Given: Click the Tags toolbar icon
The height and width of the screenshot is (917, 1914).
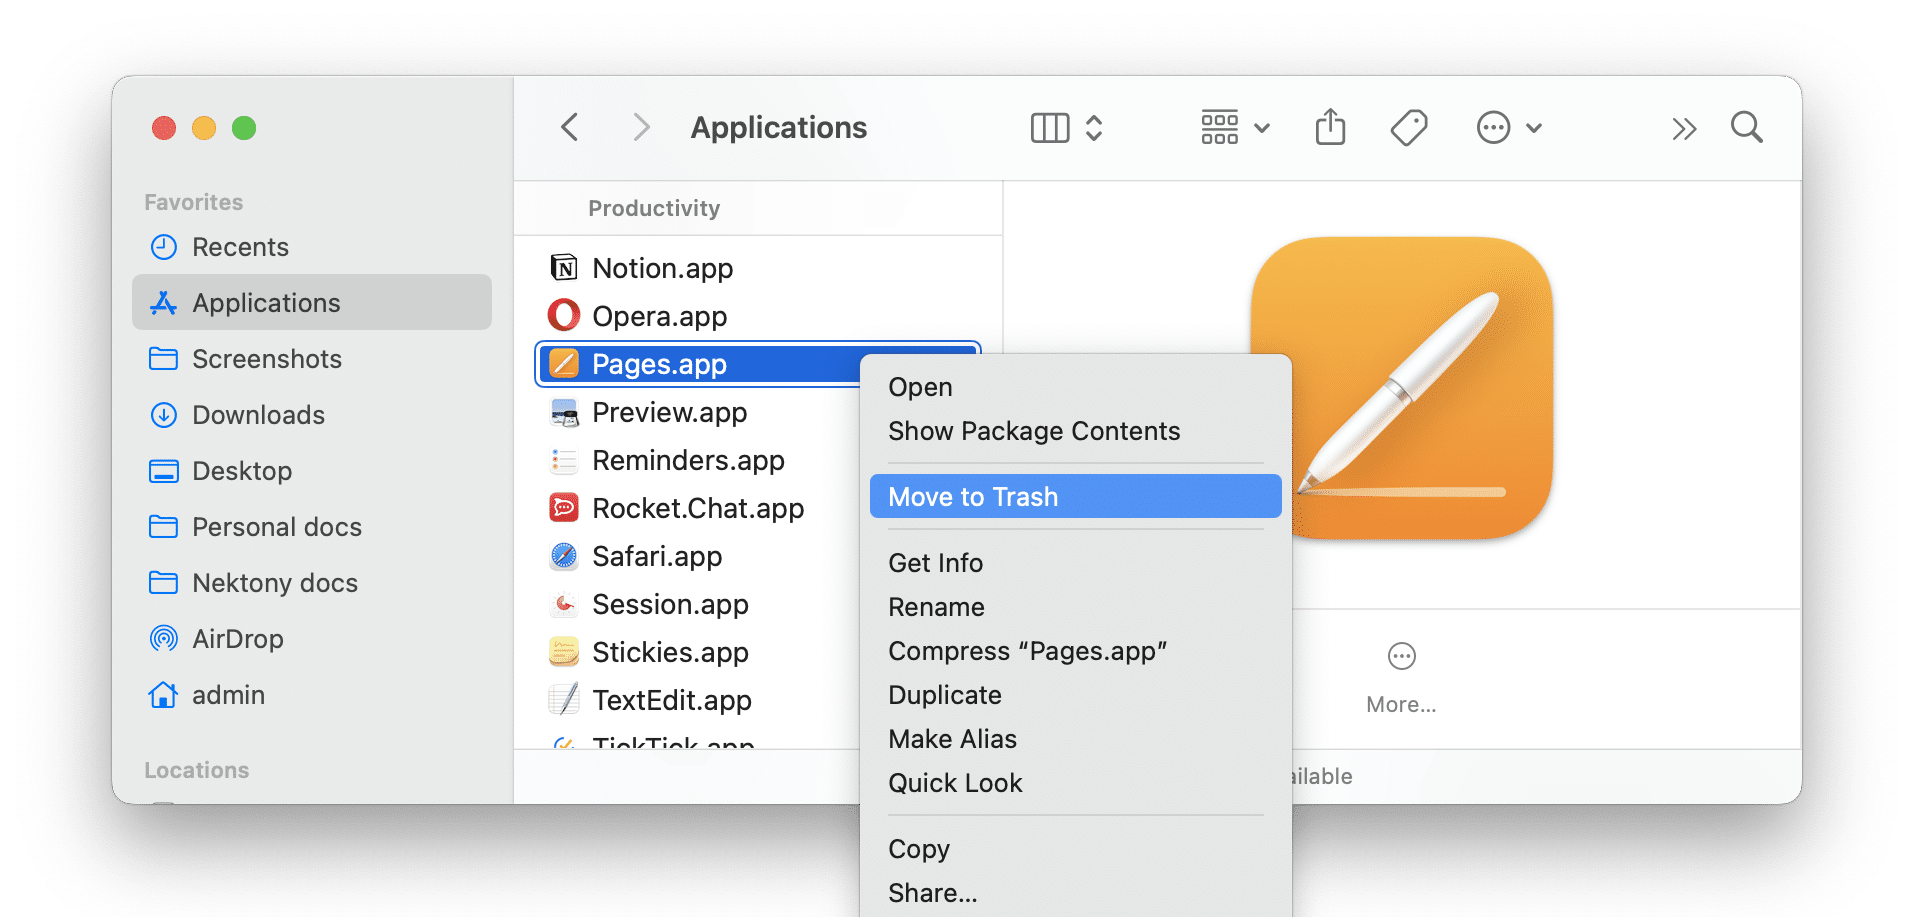Looking at the screenshot, I should point(1409,127).
